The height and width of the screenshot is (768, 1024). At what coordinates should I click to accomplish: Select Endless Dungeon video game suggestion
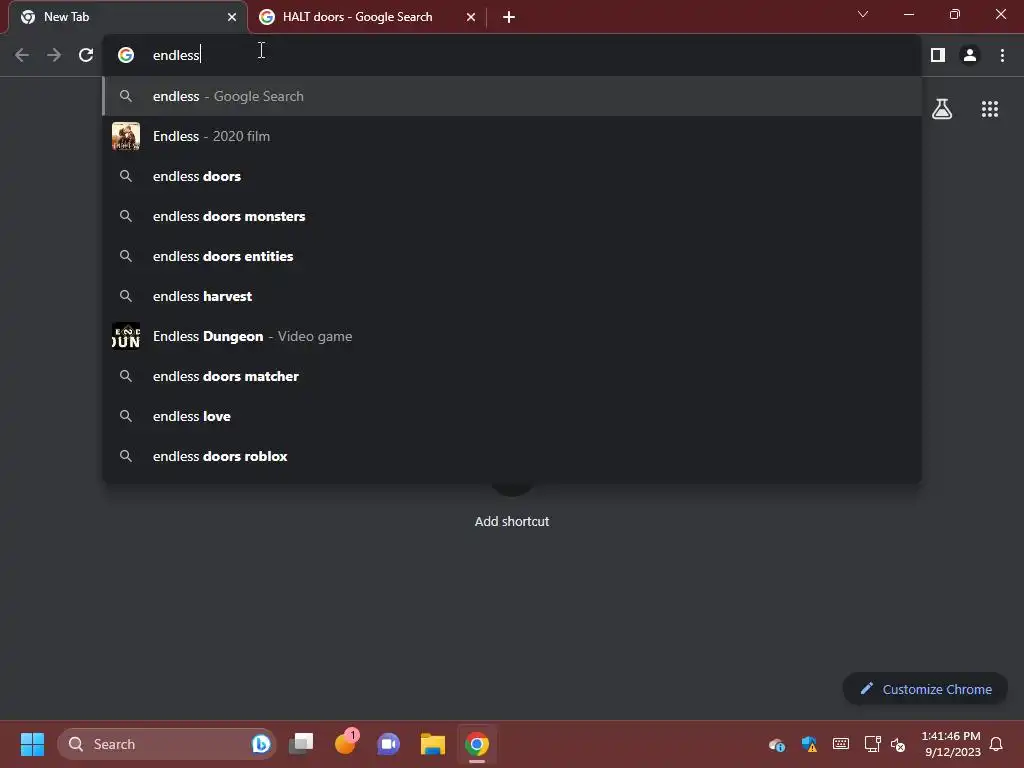click(x=512, y=336)
